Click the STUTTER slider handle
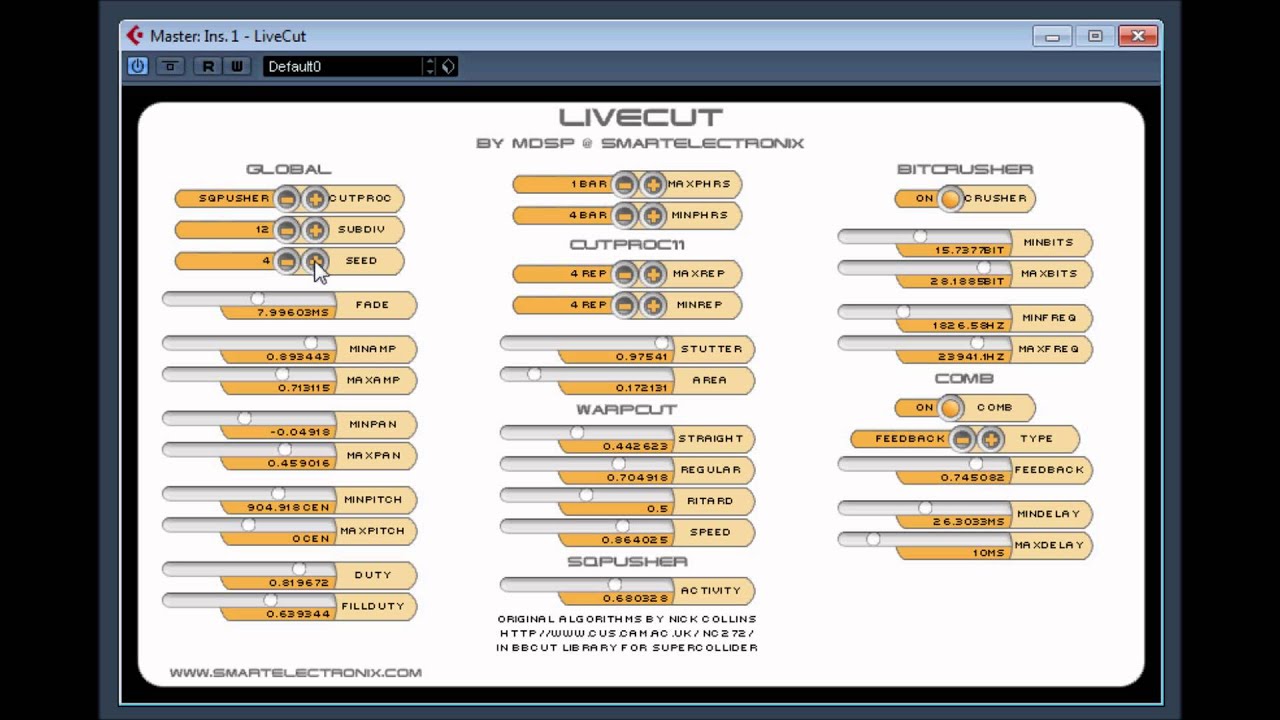Viewport: 1280px width, 720px height. 661,343
